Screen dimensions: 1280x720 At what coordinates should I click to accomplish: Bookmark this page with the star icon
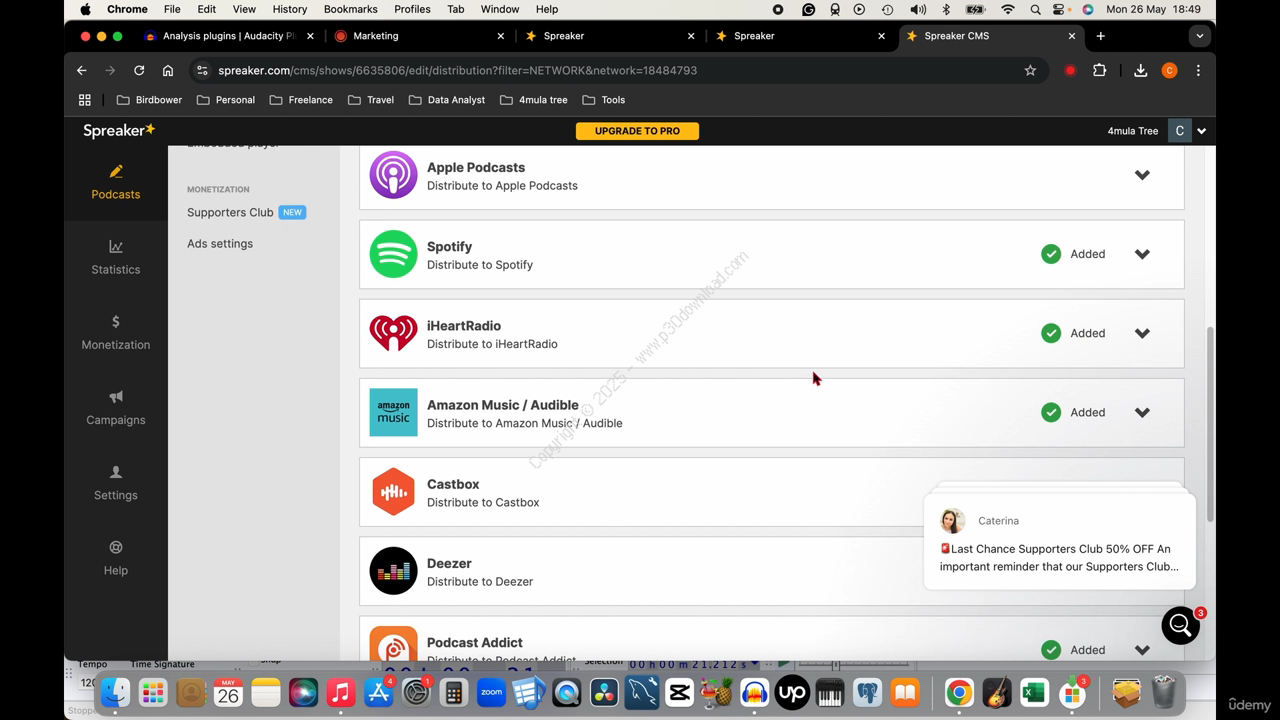click(x=1030, y=70)
